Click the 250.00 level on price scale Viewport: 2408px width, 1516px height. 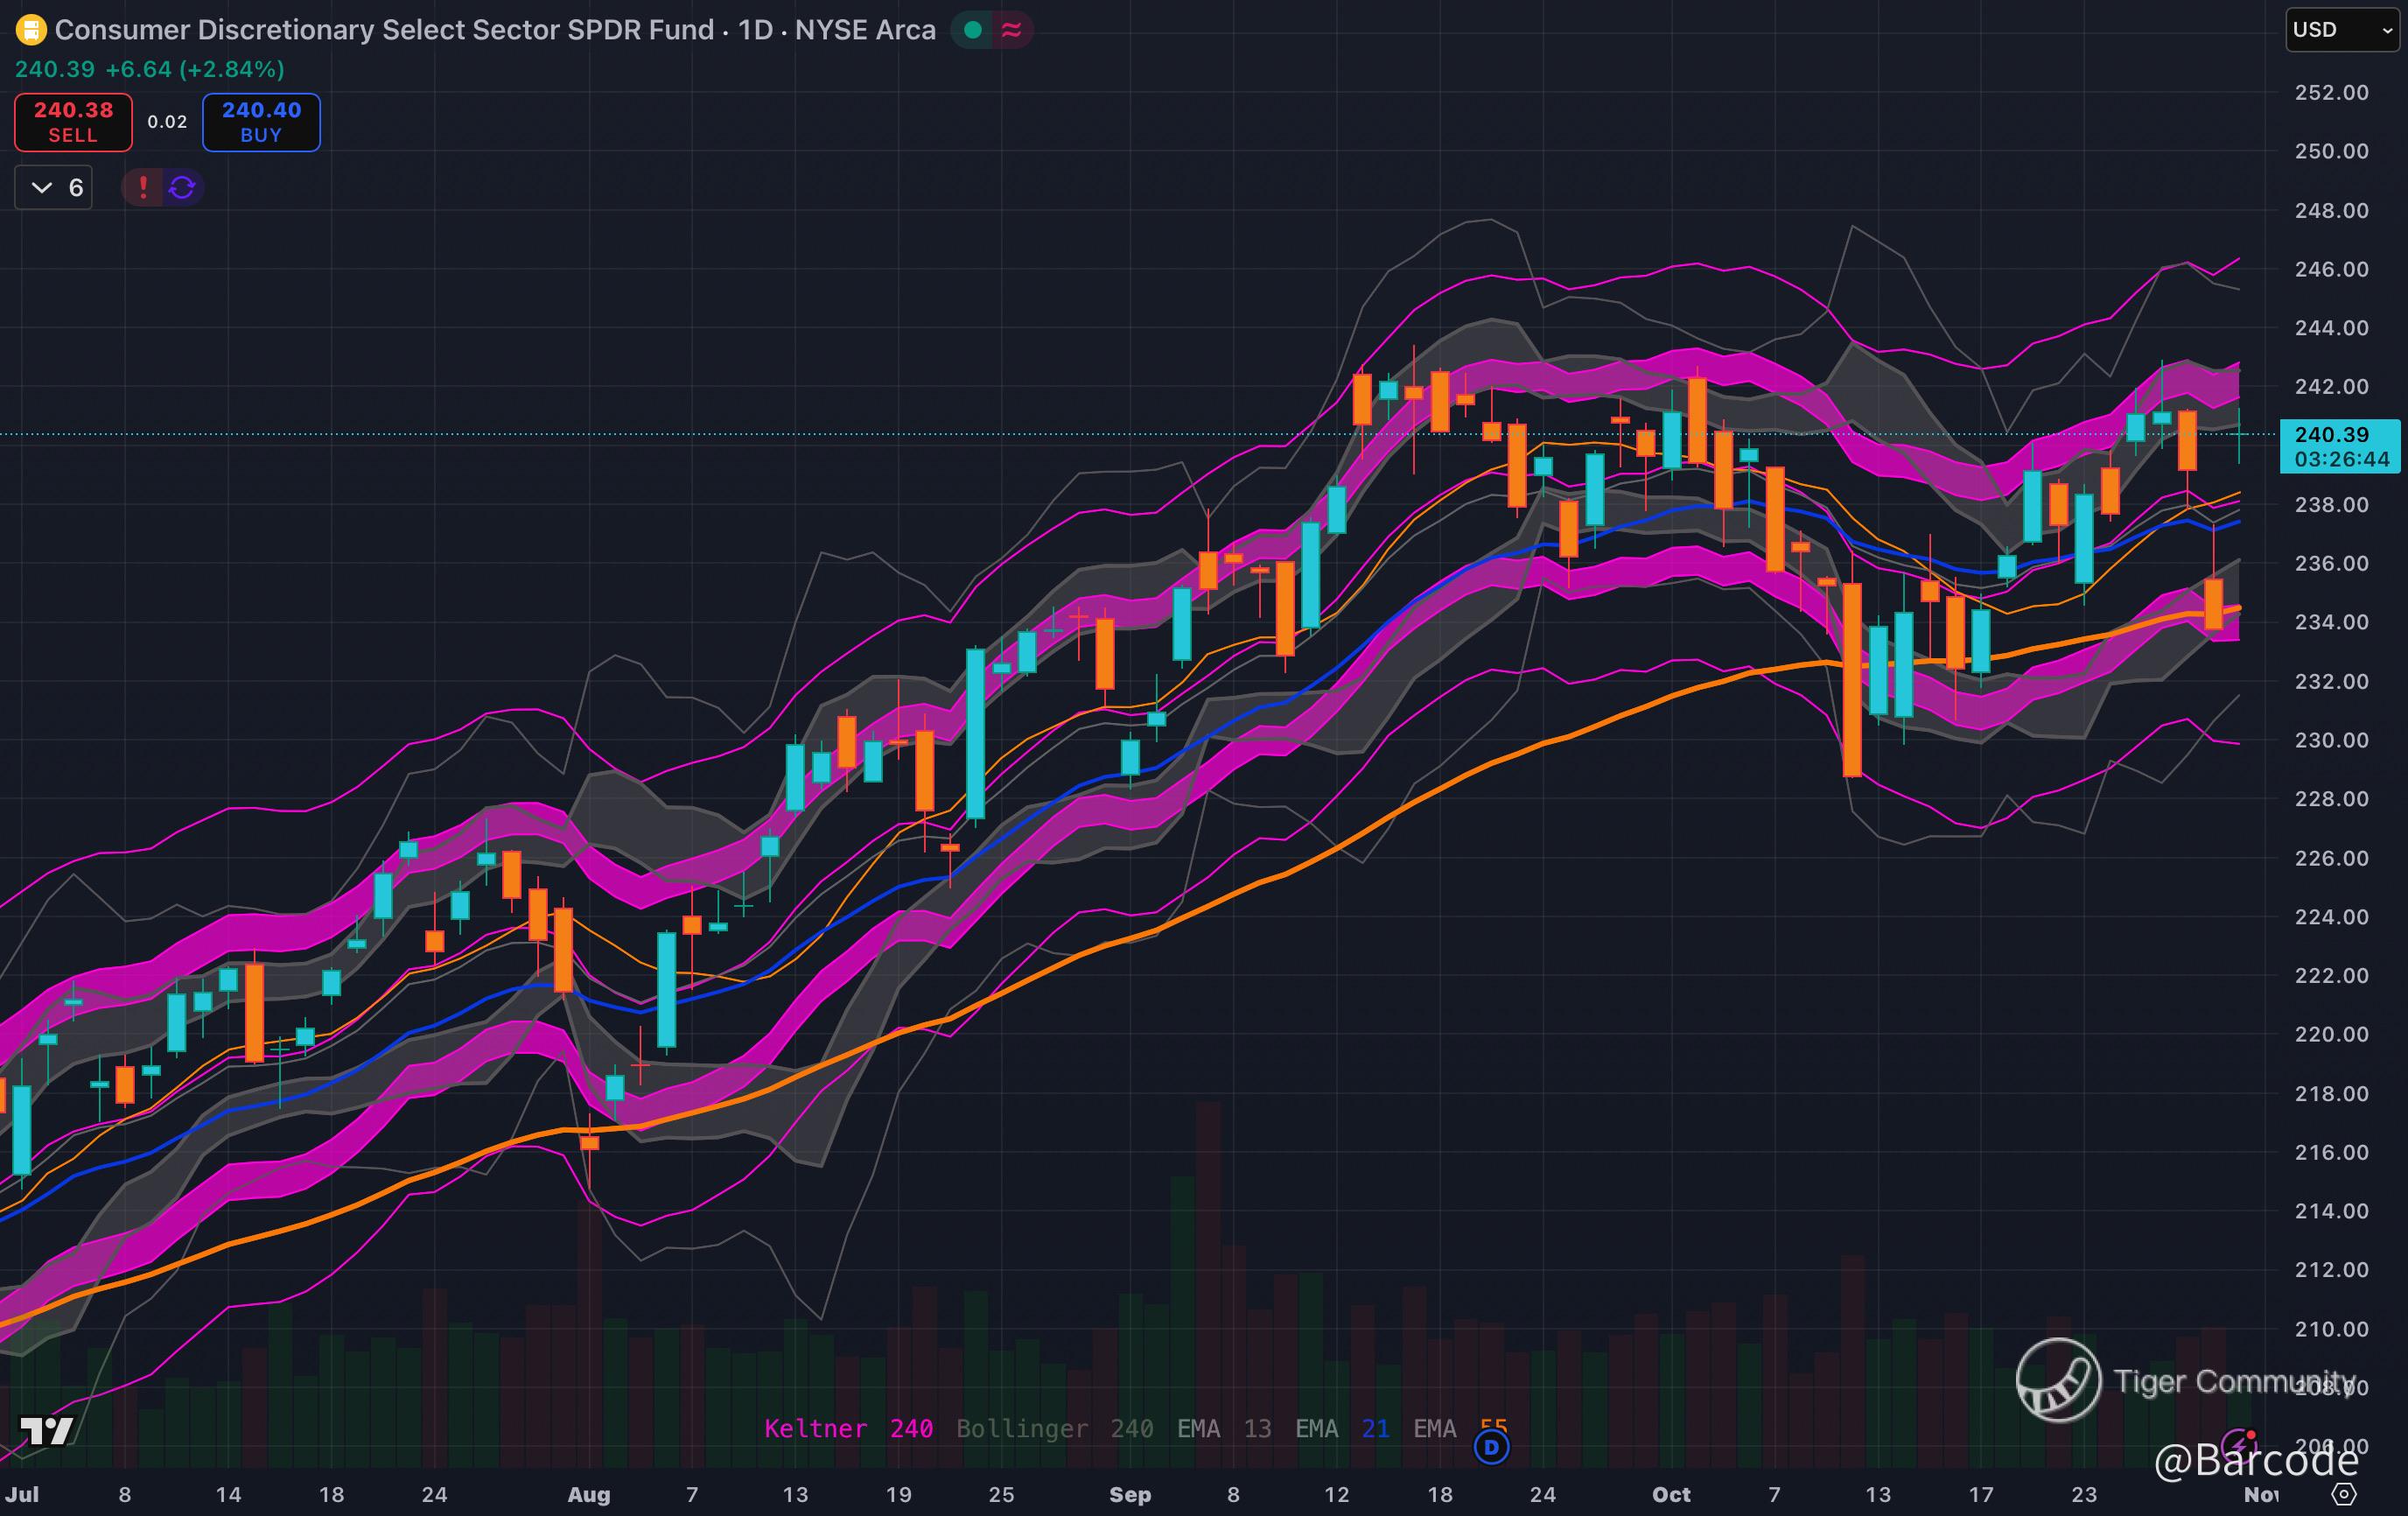pyautogui.click(x=2331, y=151)
